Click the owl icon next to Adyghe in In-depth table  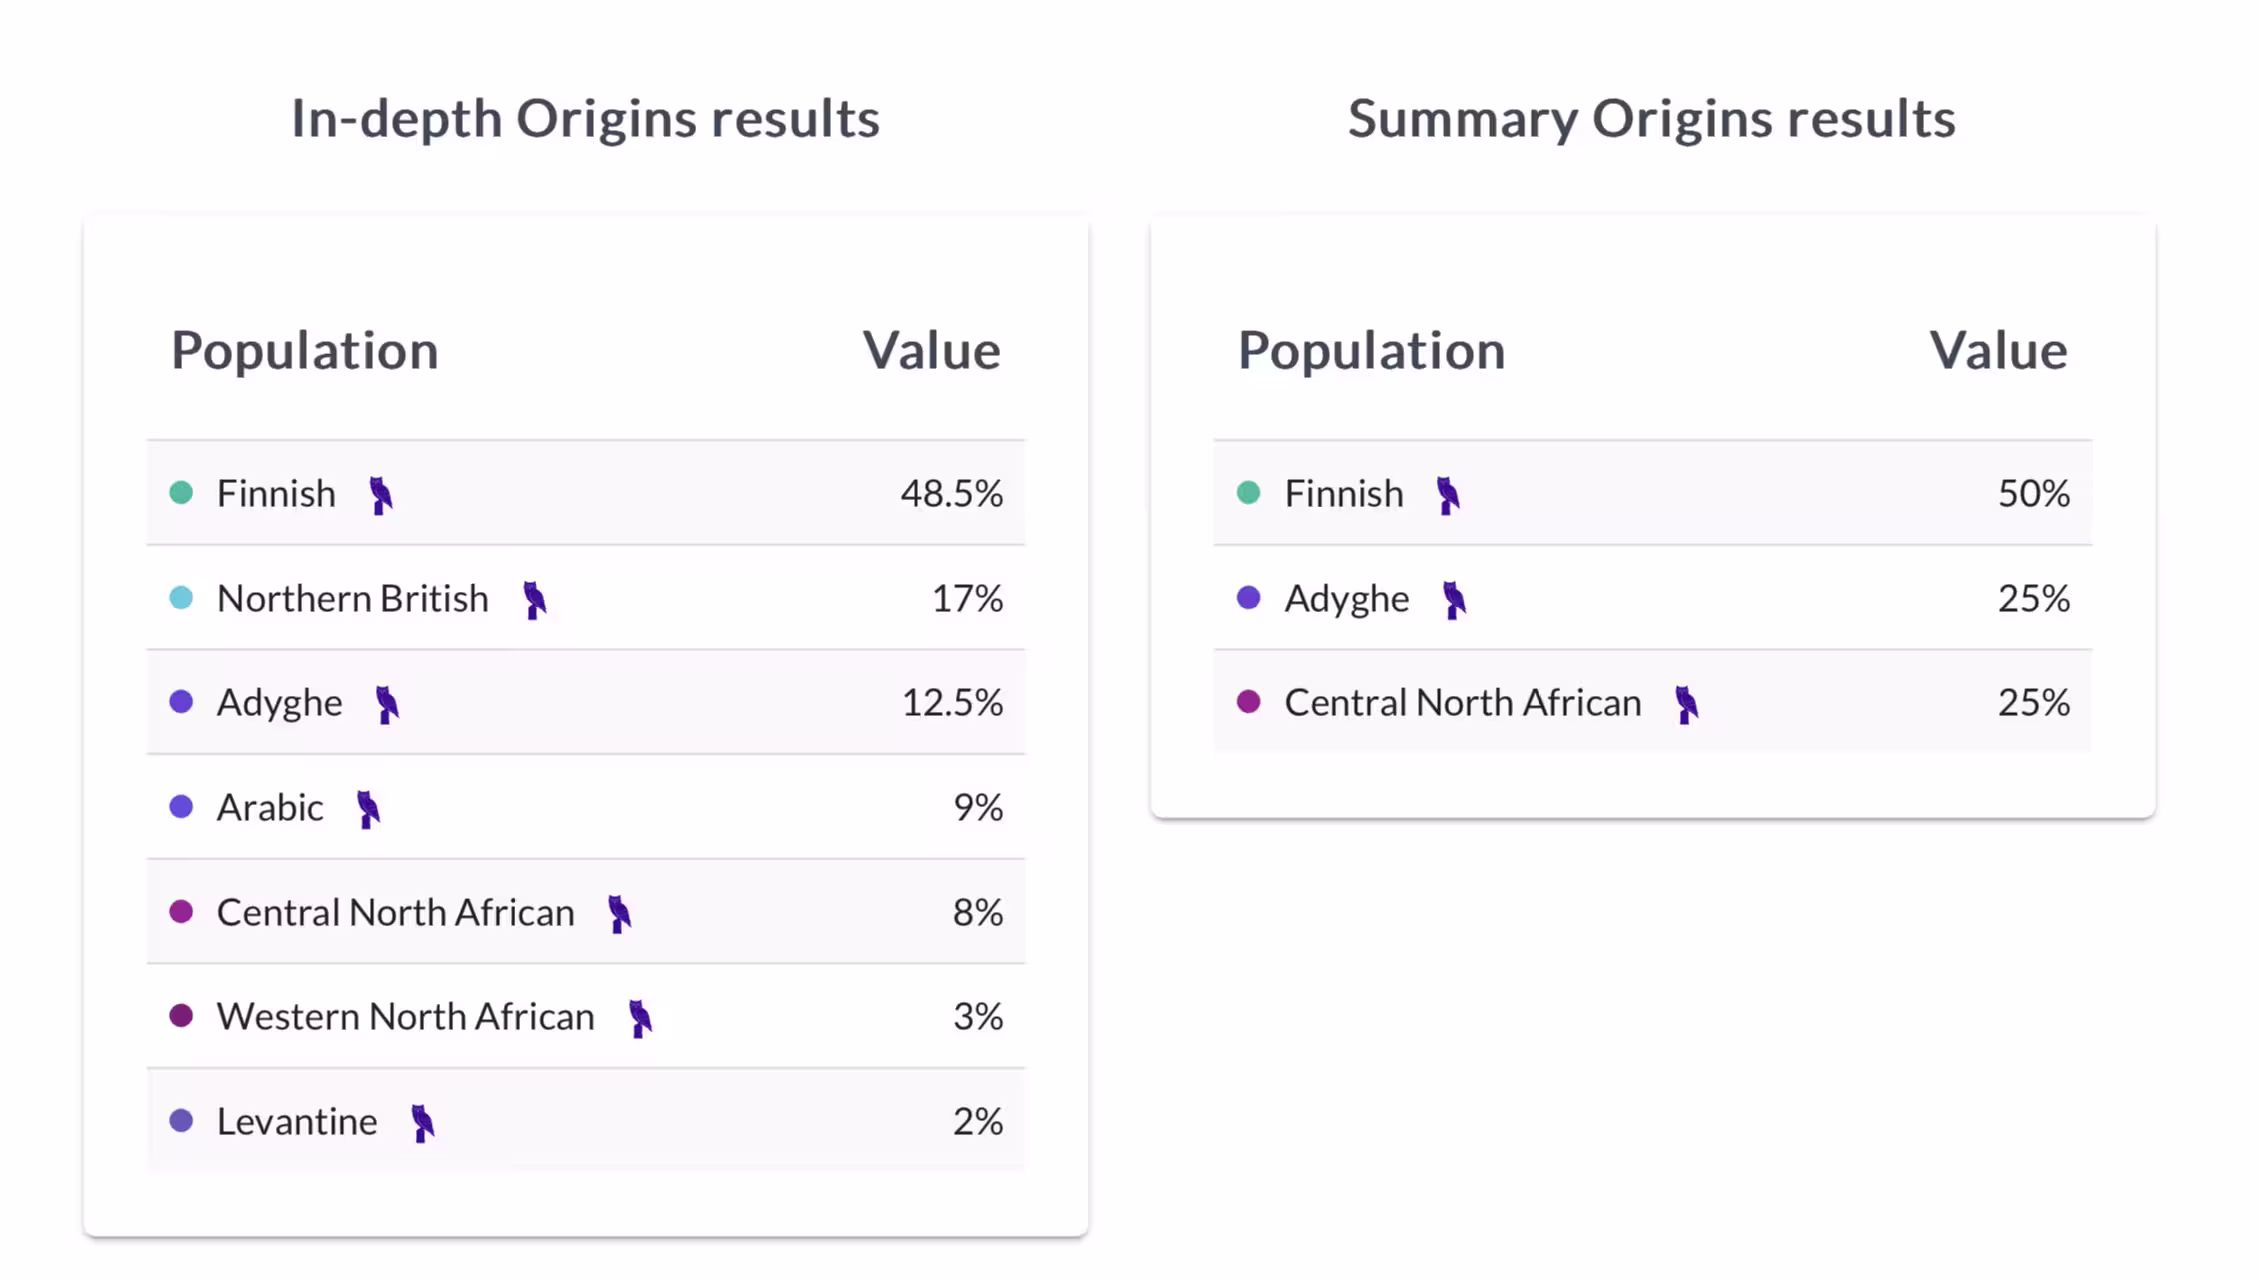[387, 704]
